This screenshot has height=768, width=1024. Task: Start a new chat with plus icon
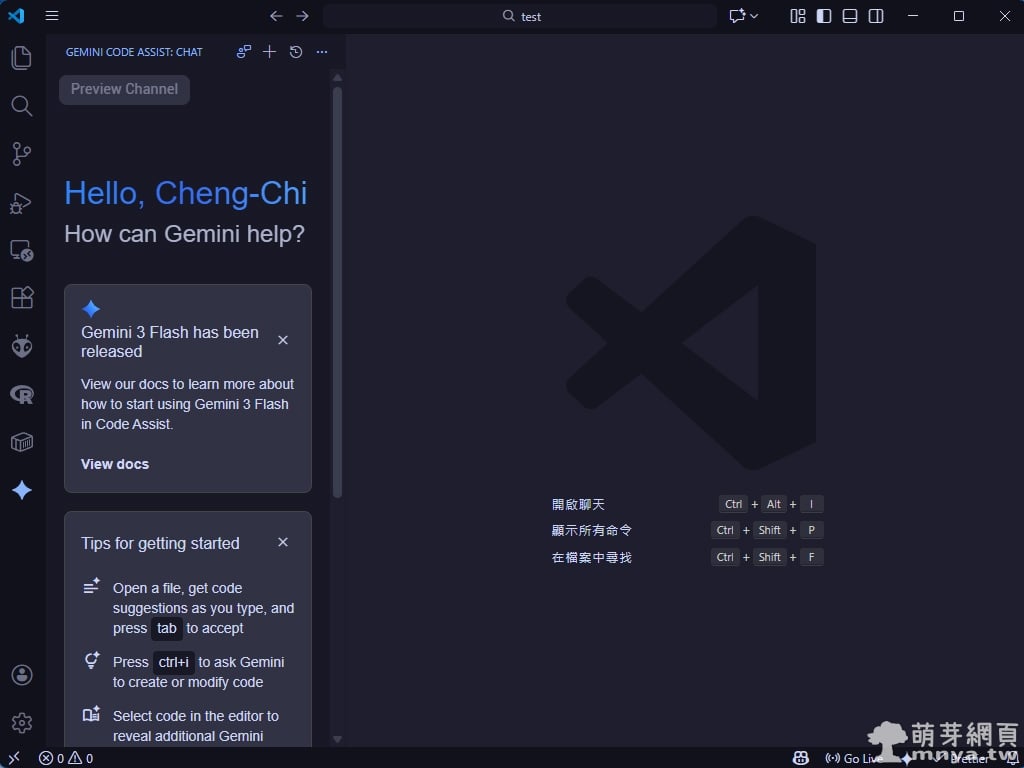click(x=269, y=52)
